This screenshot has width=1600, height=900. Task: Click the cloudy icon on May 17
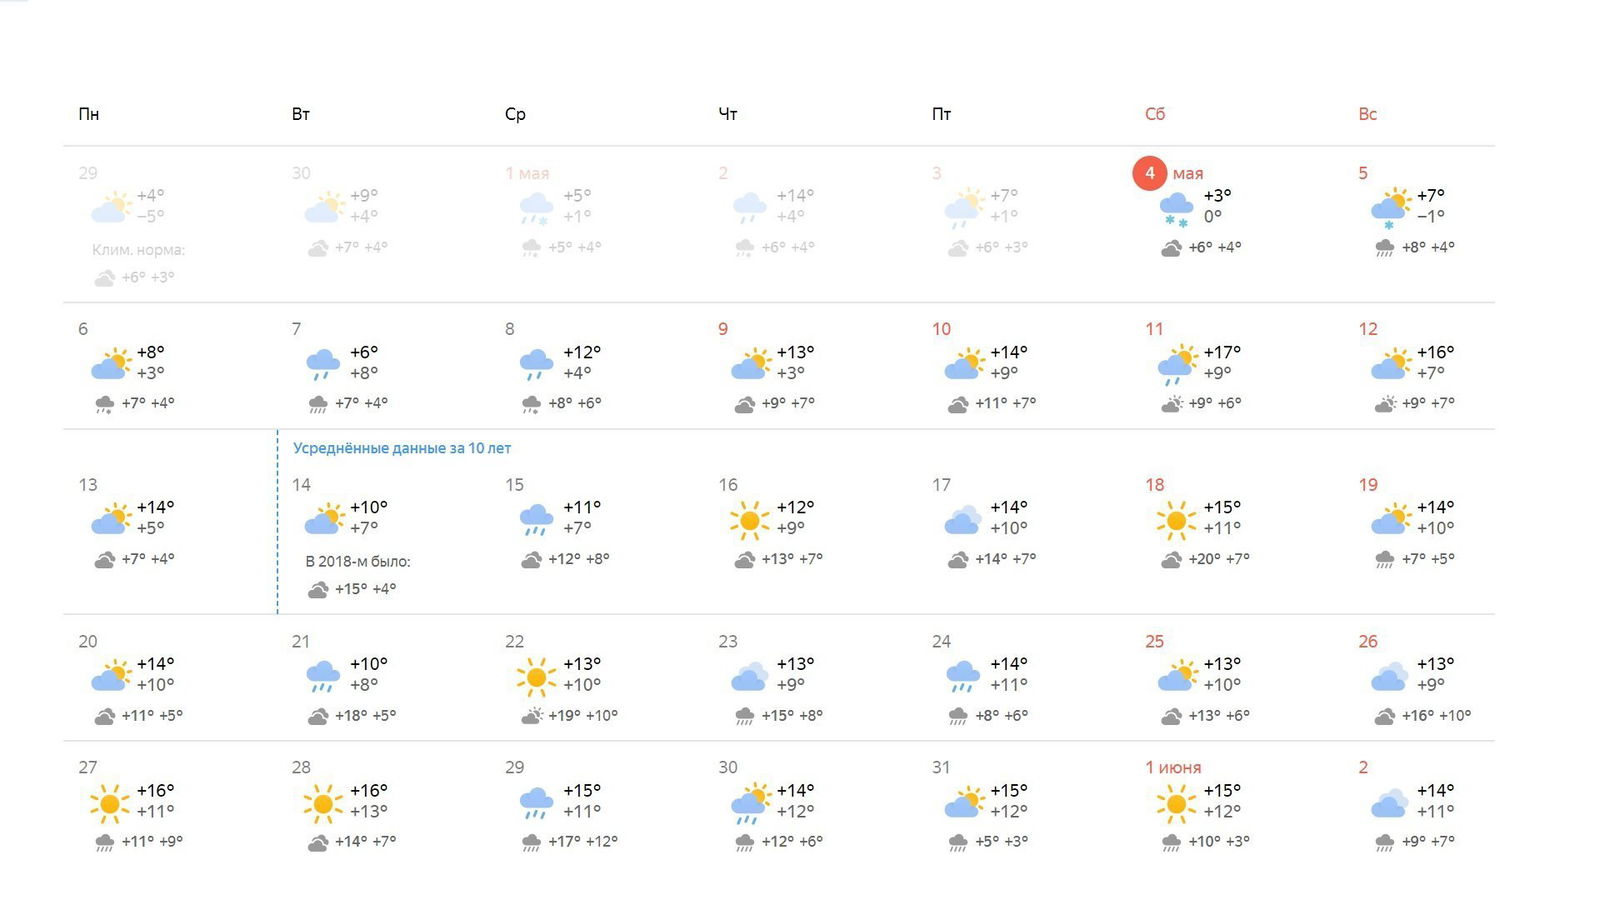pos(963,520)
